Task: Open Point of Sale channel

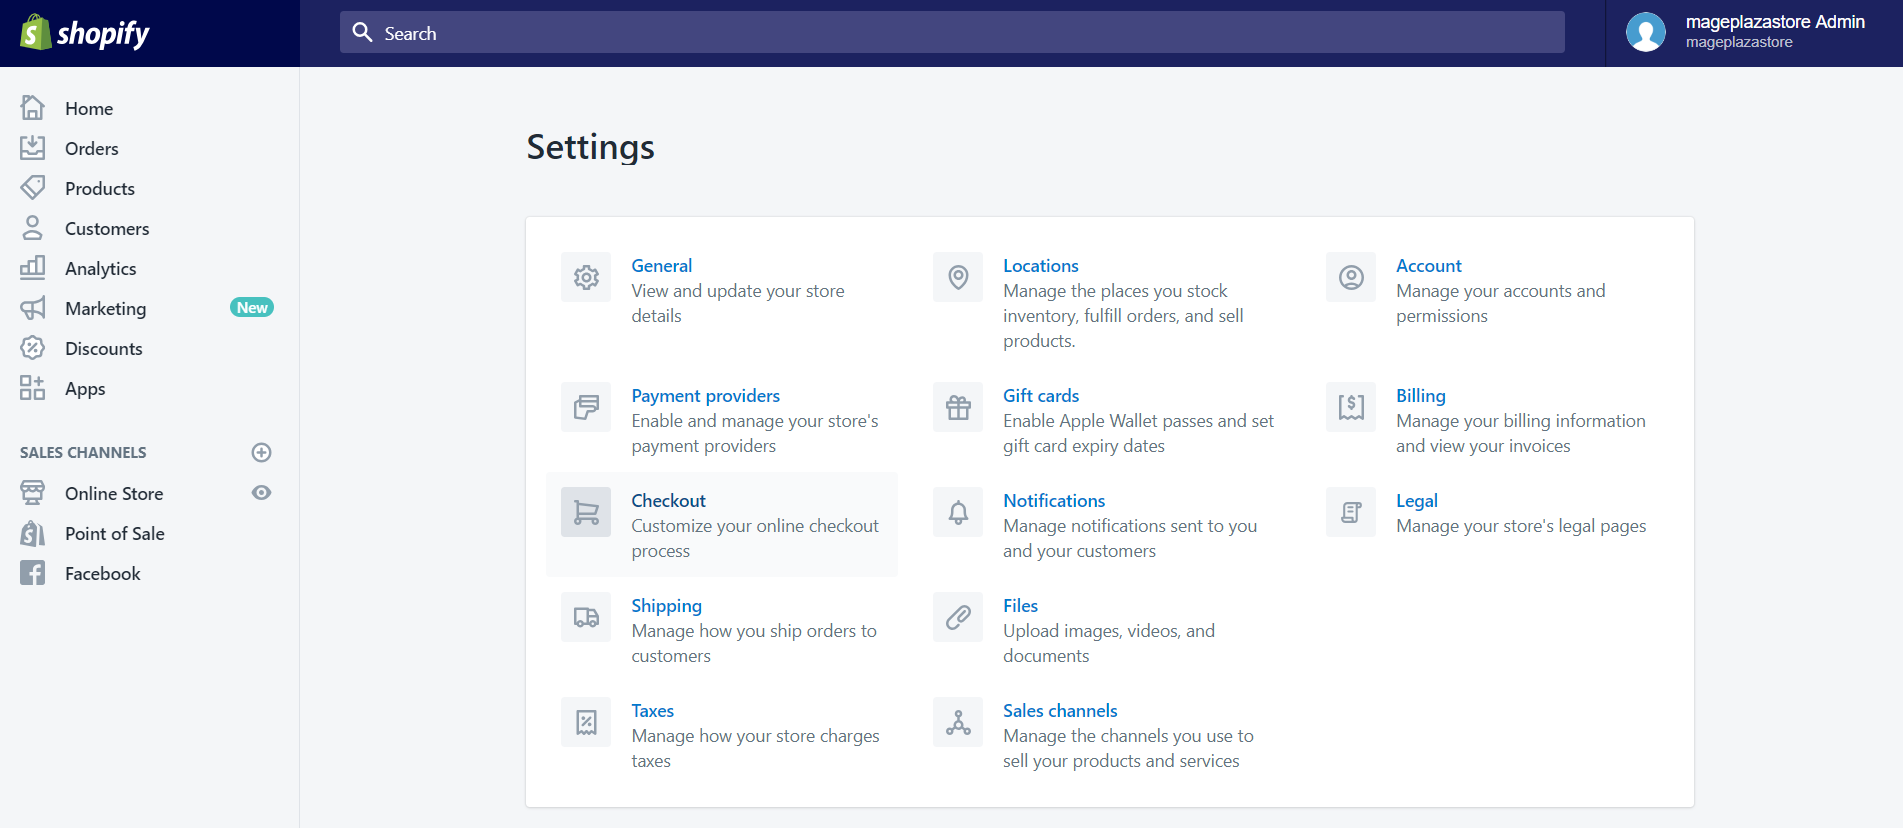Action: click(115, 533)
